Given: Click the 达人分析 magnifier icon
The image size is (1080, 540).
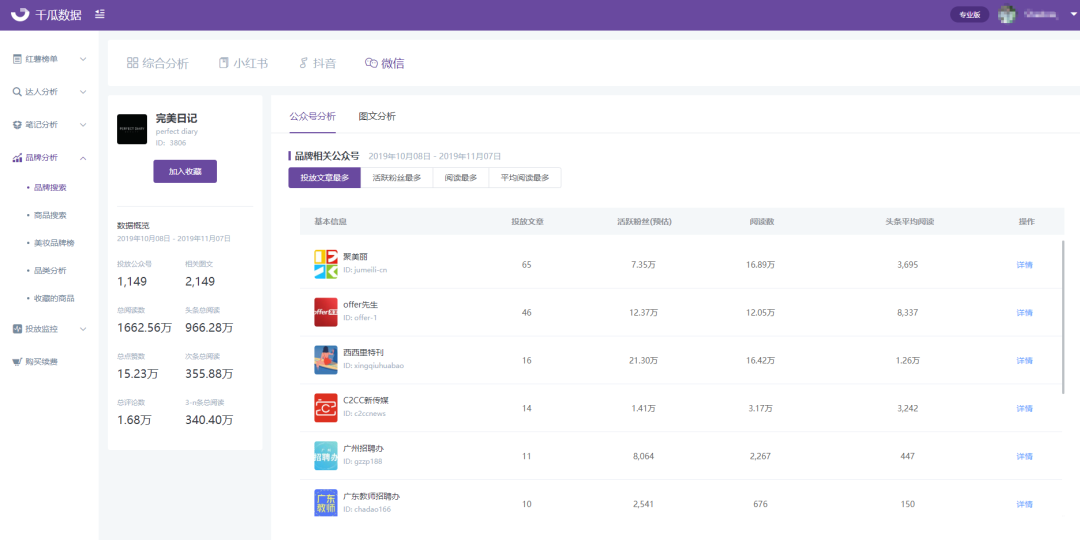Looking at the screenshot, I should [17, 92].
